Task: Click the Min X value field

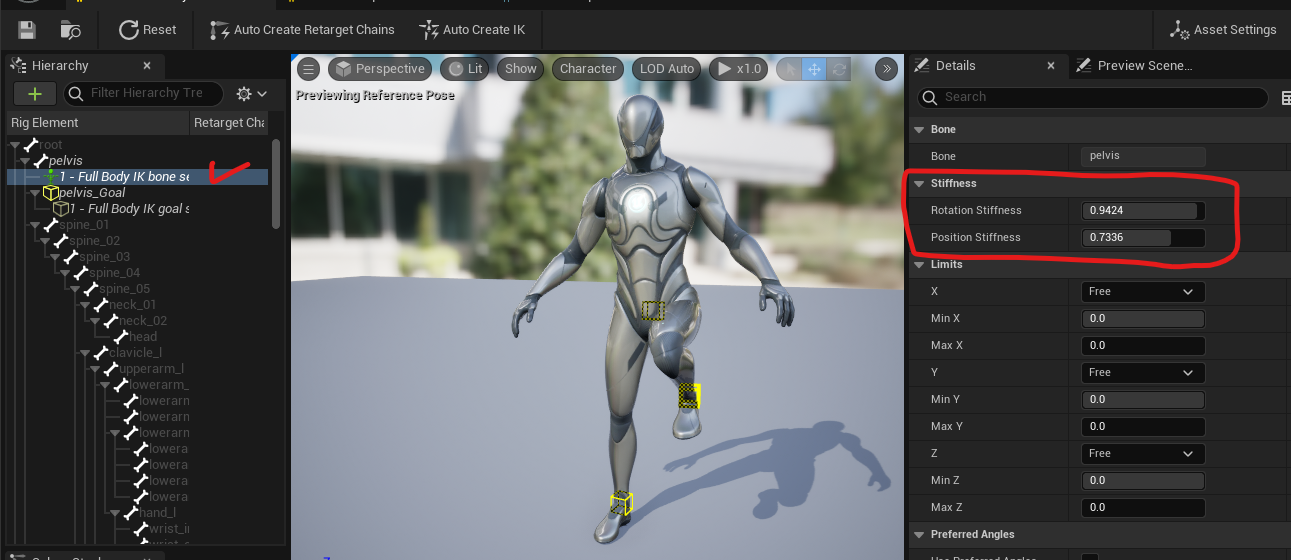Action: point(1143,318)
